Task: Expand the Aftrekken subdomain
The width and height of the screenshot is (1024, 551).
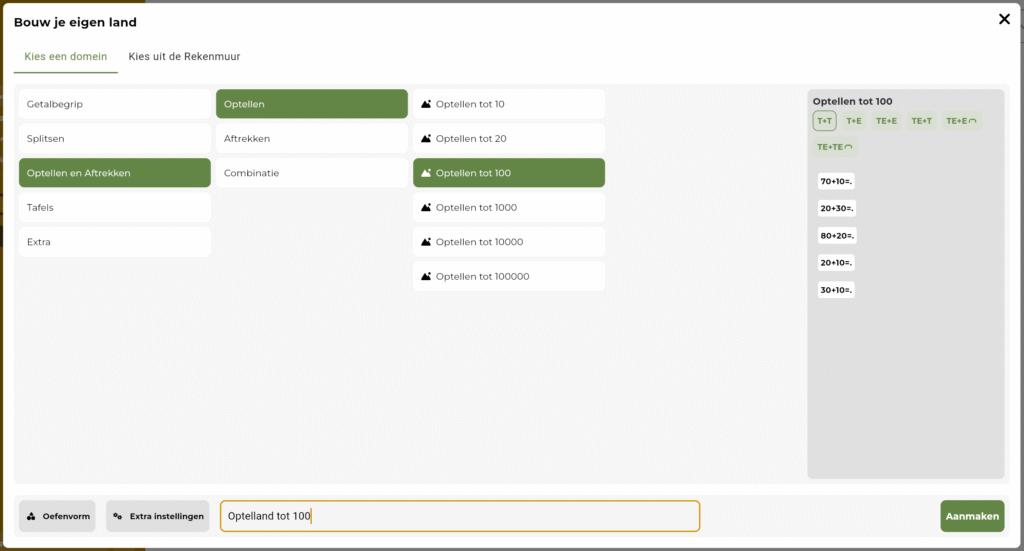Action: (311, 139)
